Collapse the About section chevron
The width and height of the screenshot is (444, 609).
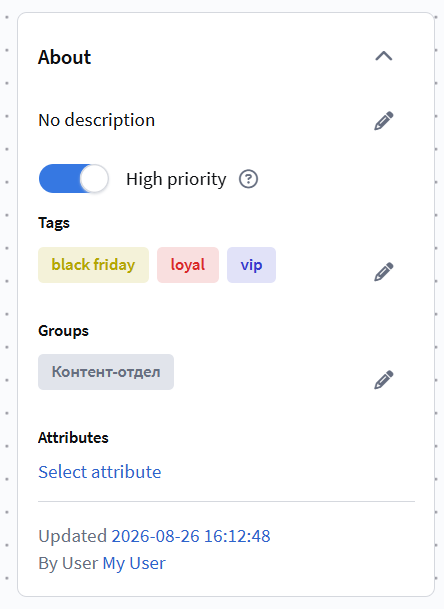click(x=384, y=56)
